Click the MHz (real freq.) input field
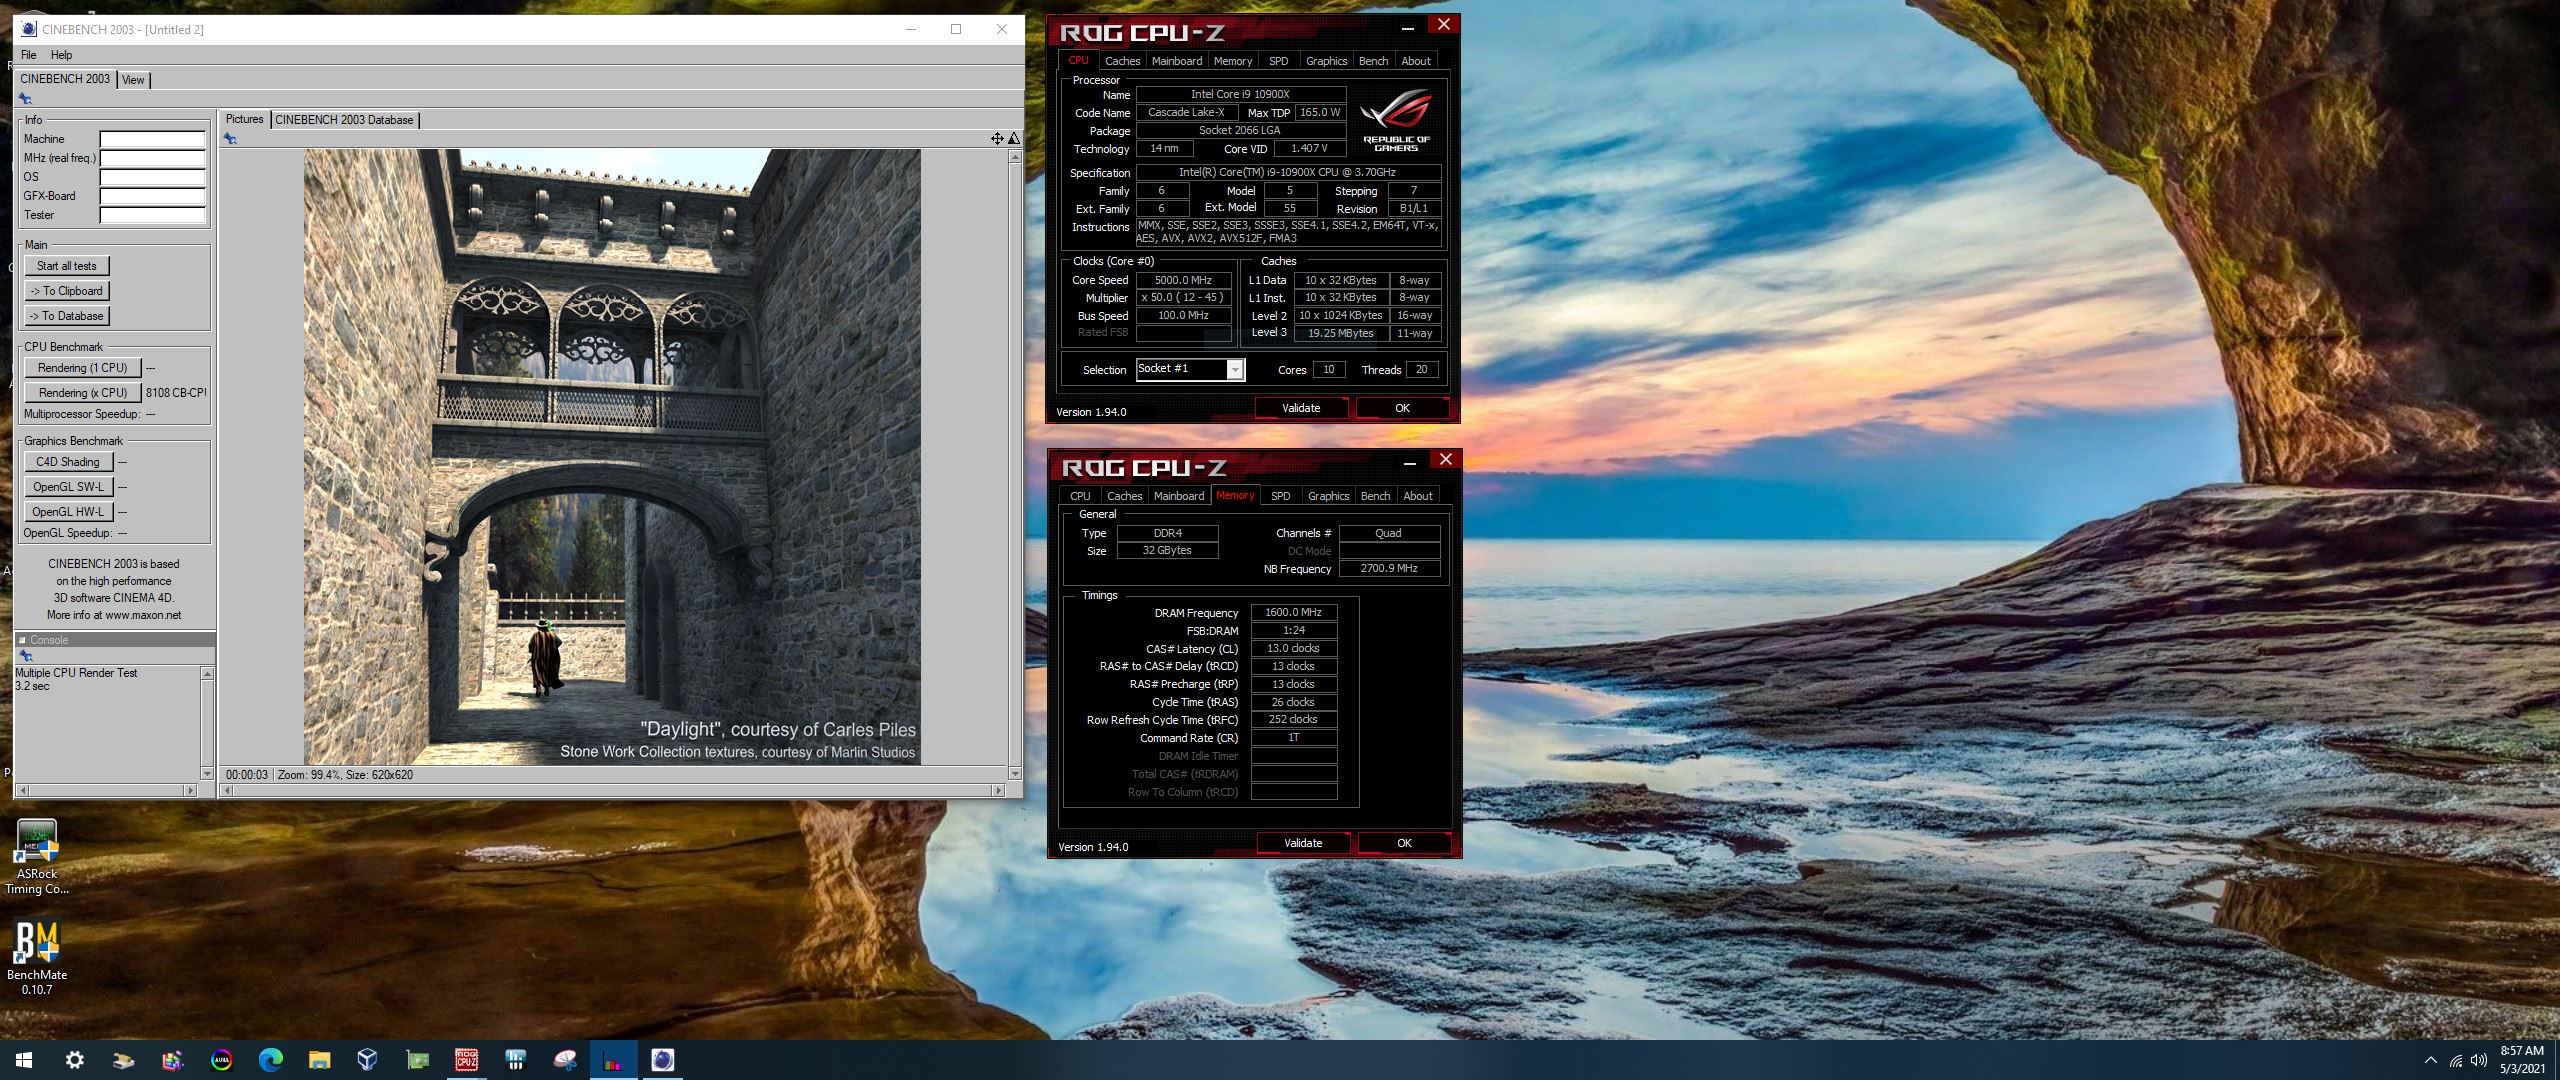This screenshot has width=2560, height=1080. (152, 158)
